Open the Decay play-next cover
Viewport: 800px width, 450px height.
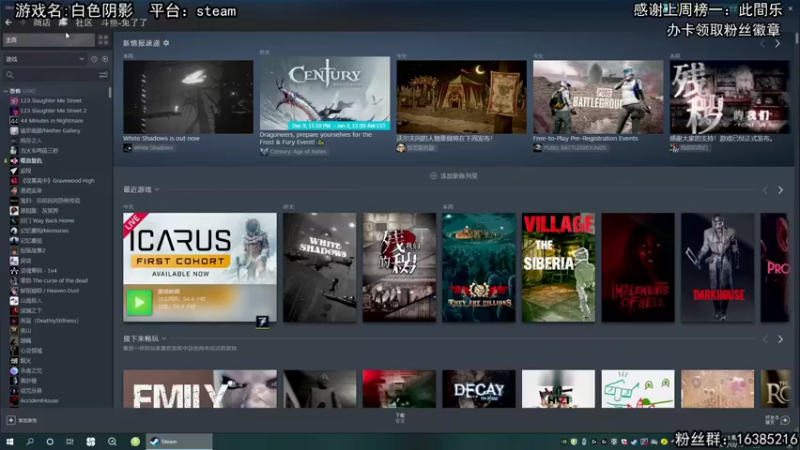[x=479, y=389]
